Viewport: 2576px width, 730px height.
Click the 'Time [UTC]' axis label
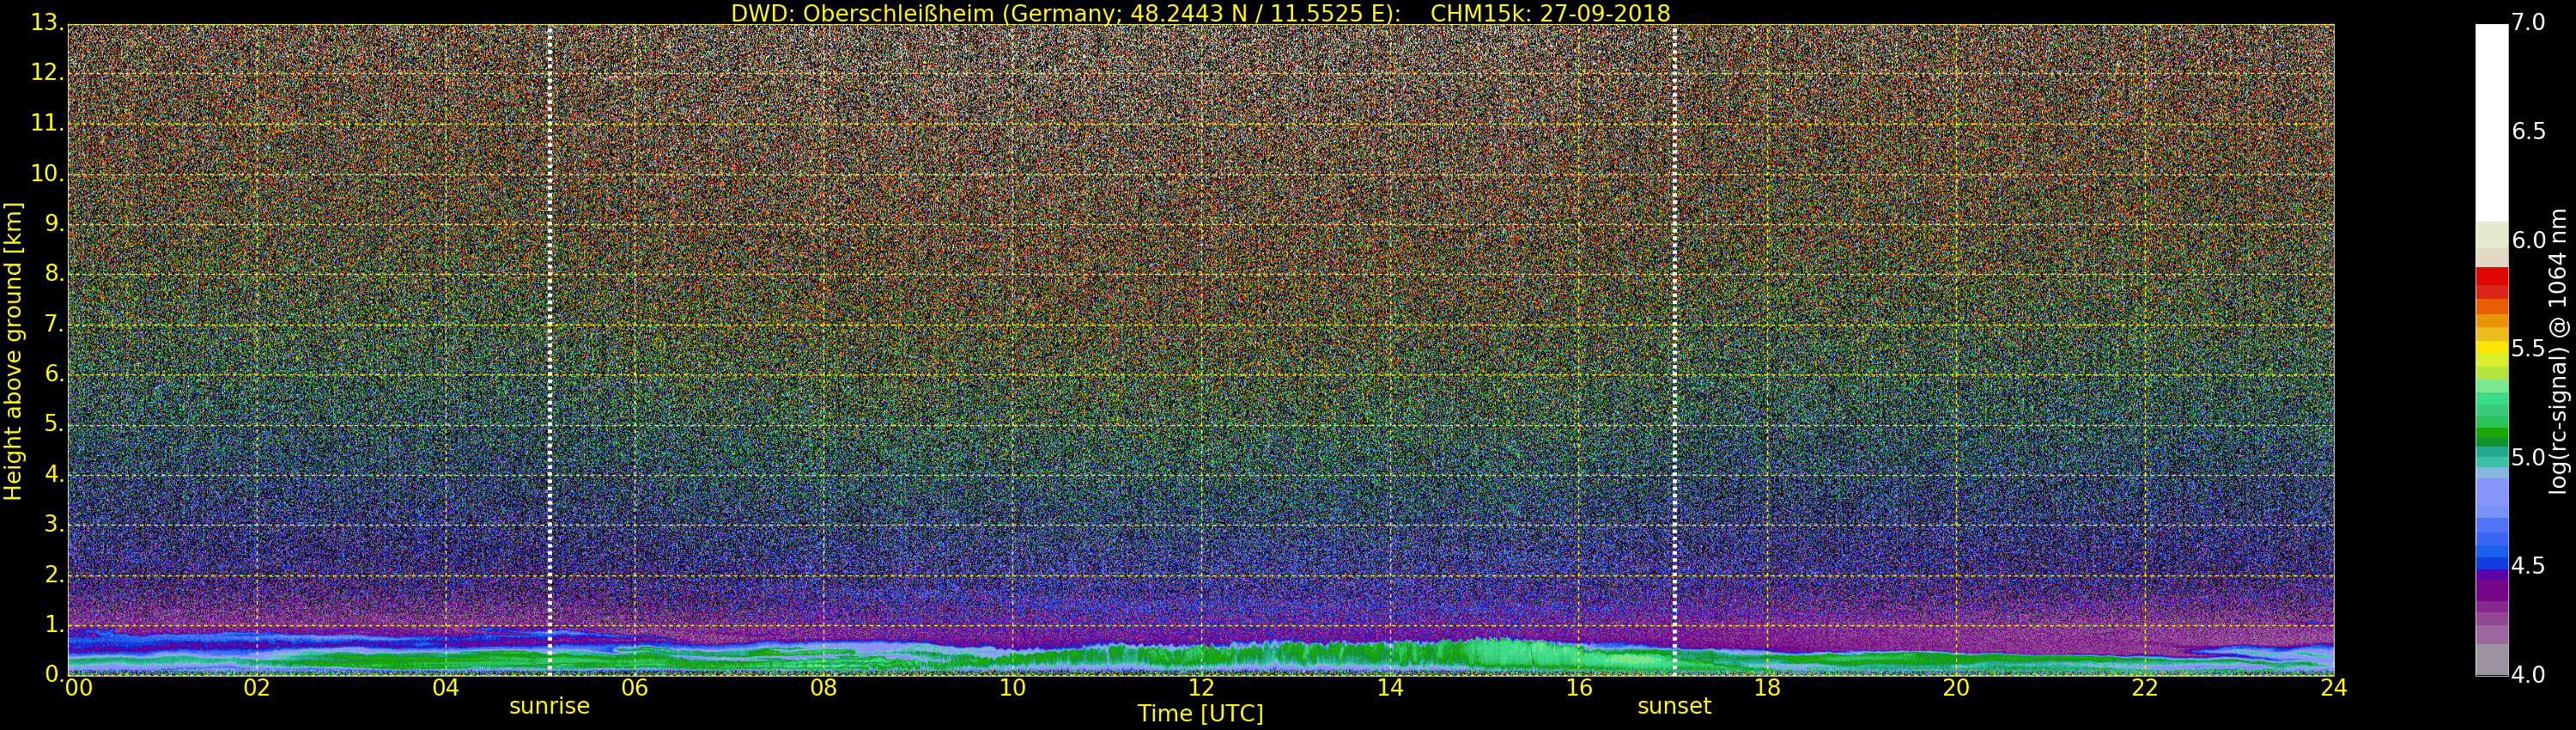tap(1200, 714)
